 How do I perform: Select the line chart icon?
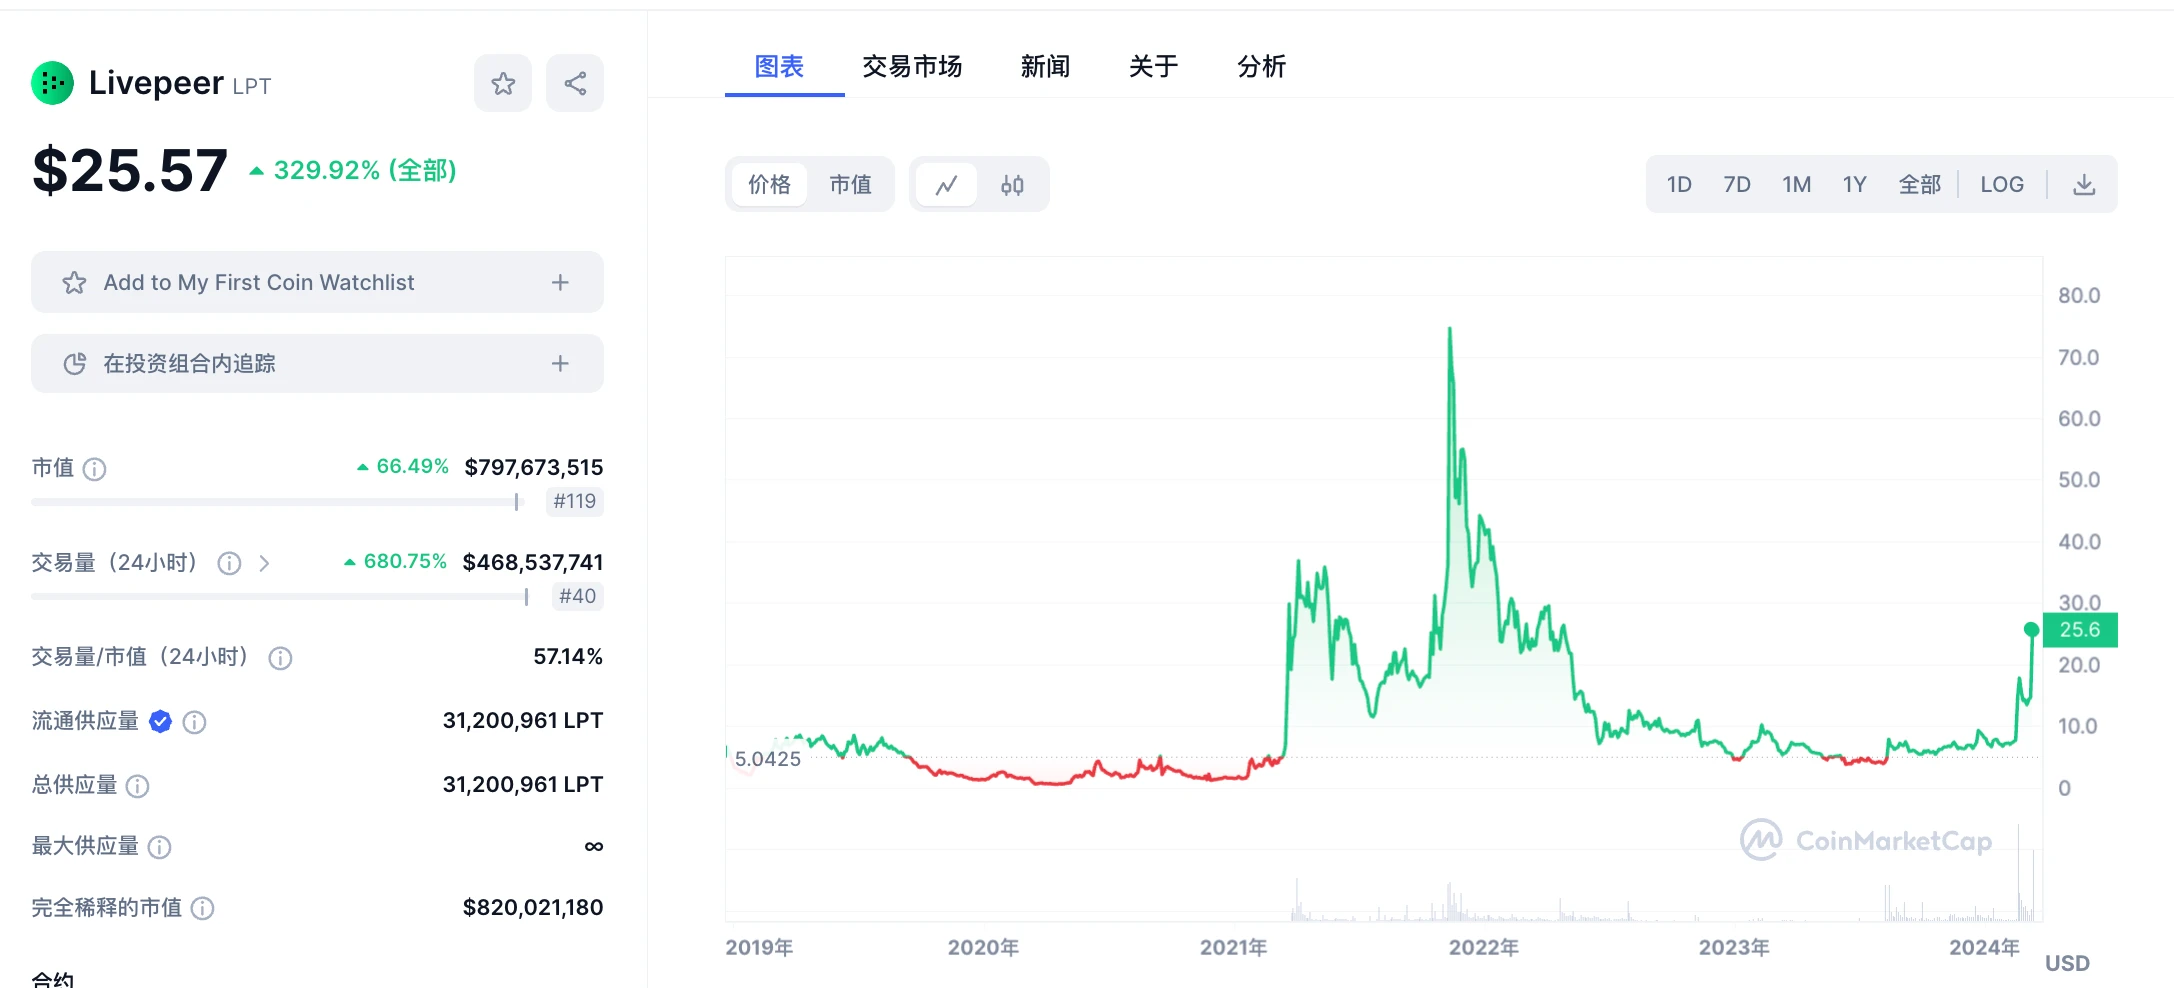(x=946, y=184)
